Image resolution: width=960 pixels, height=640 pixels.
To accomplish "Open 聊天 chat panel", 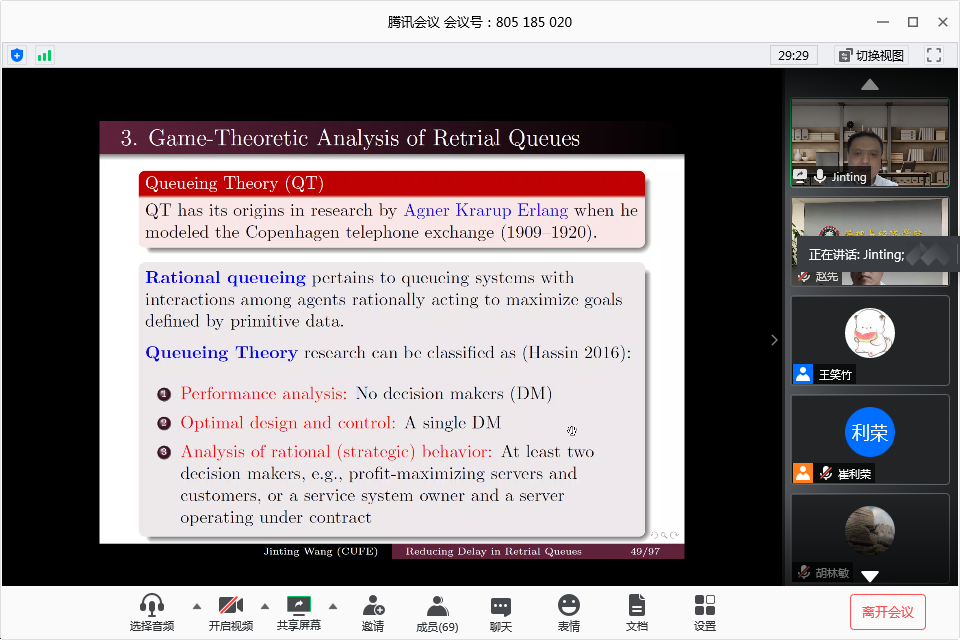I will 501,612.
